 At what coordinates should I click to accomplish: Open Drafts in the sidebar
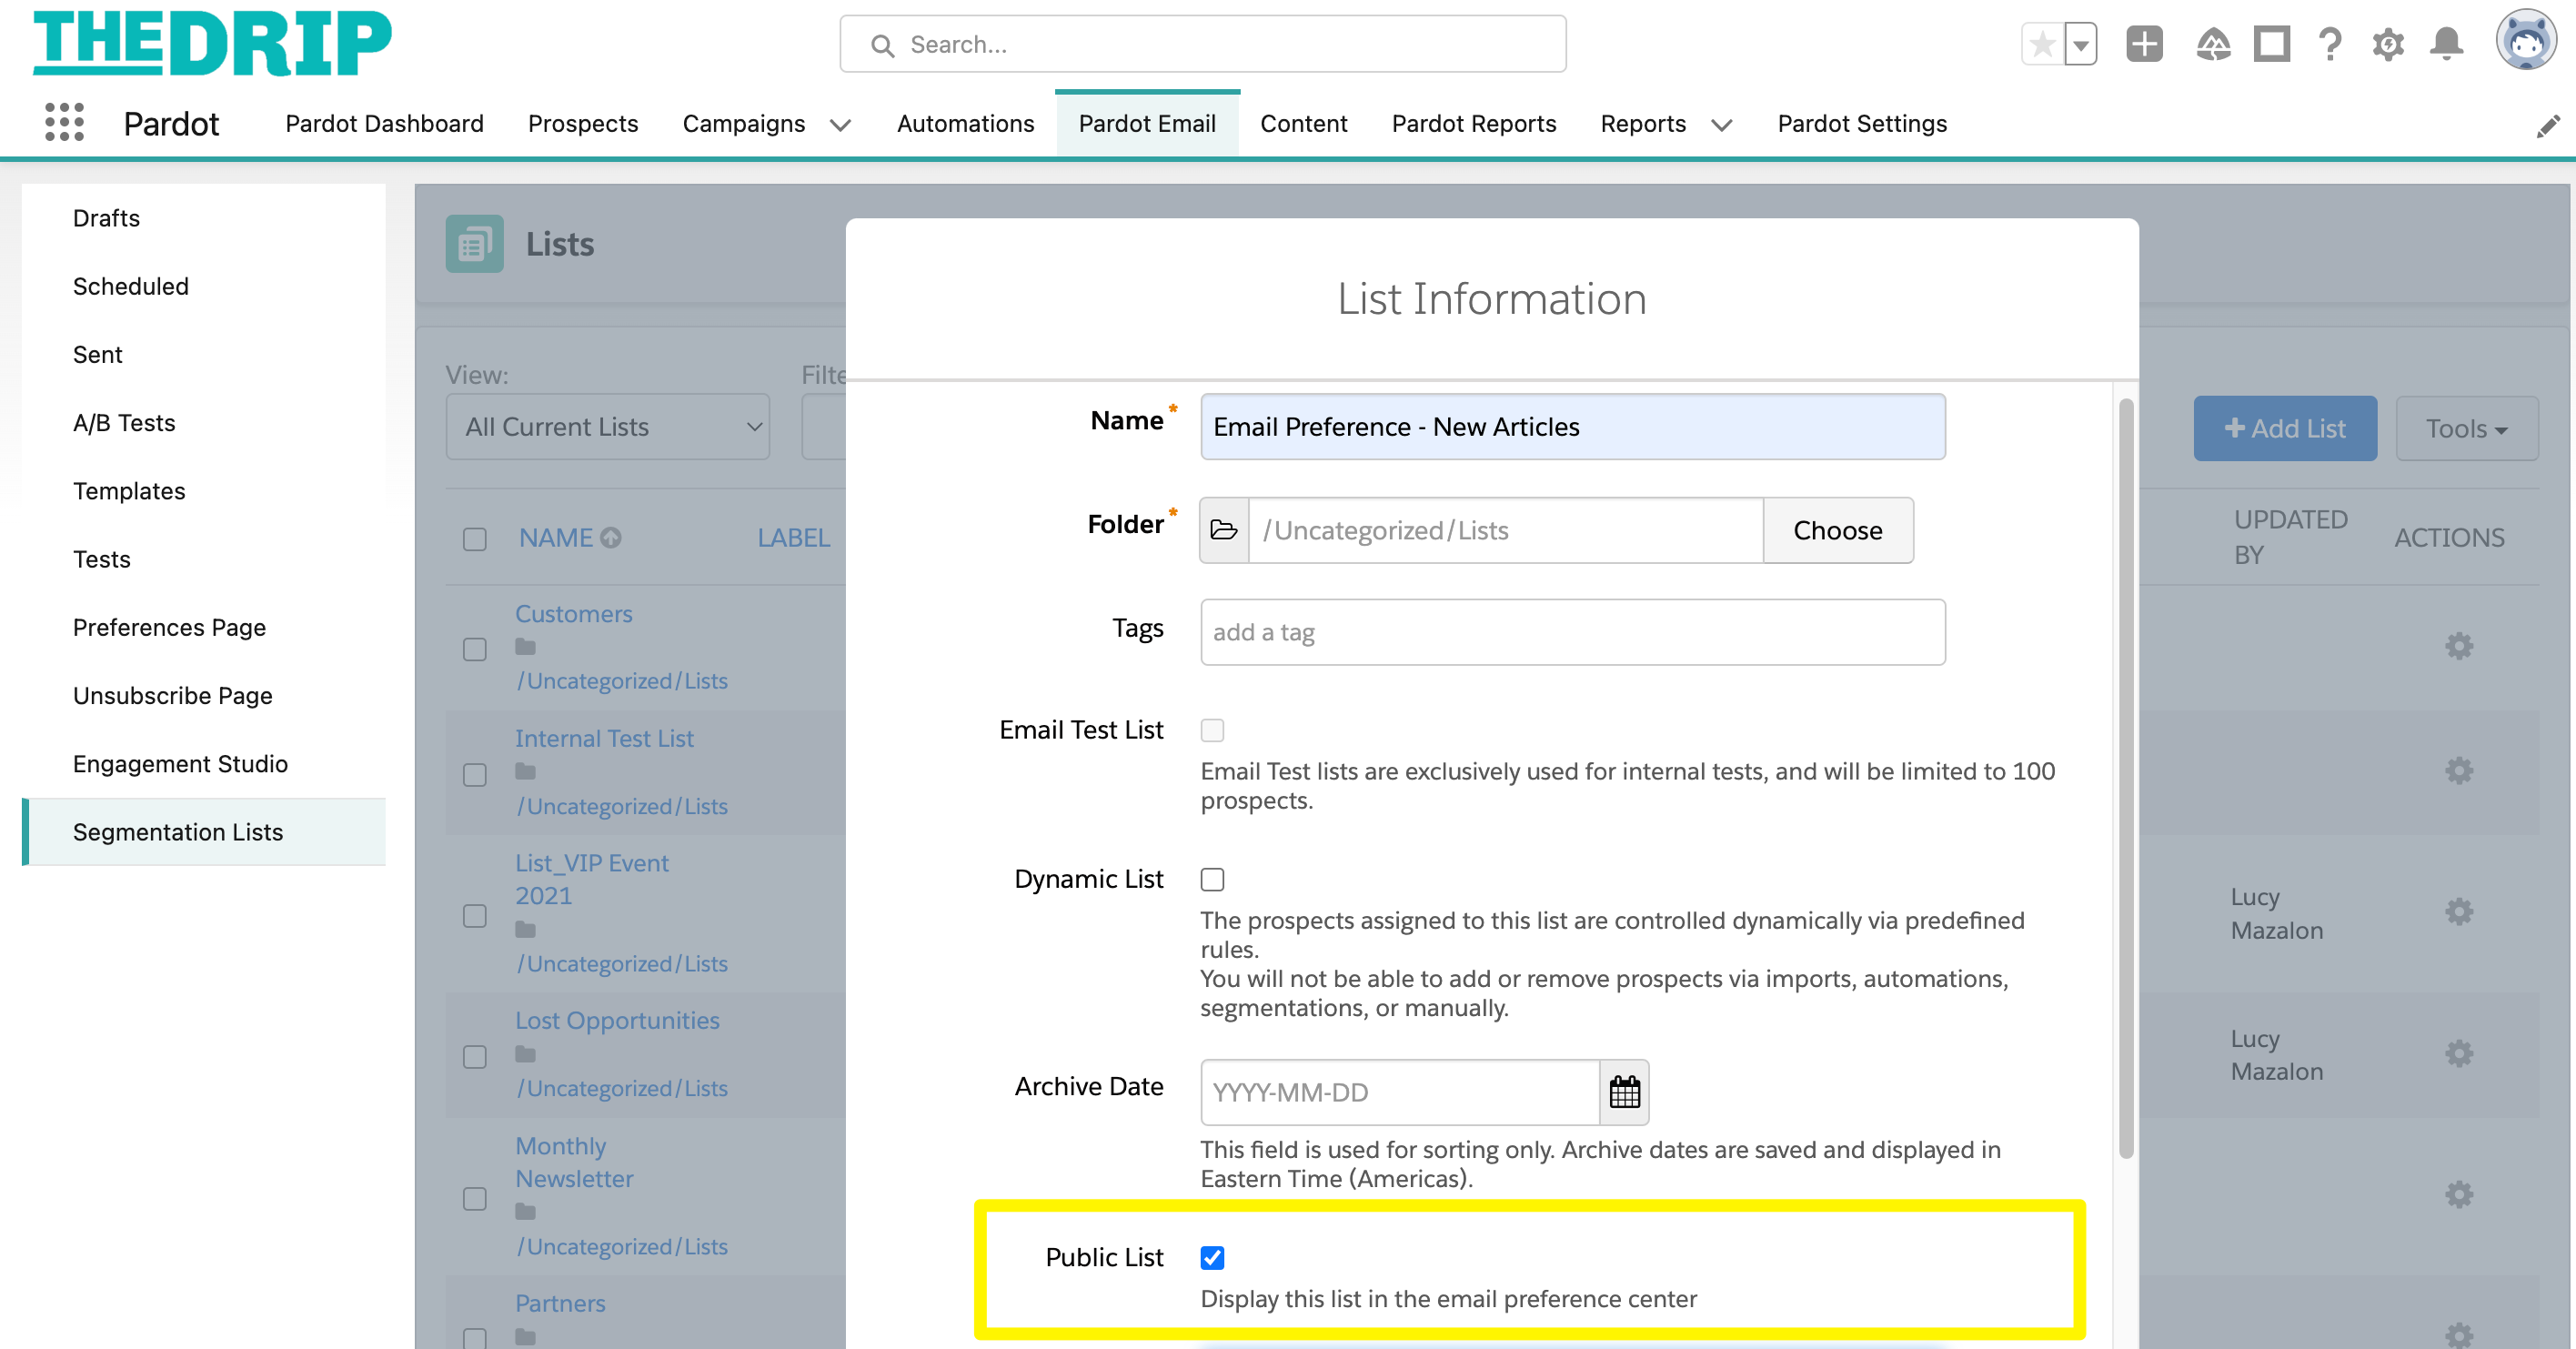106,218
